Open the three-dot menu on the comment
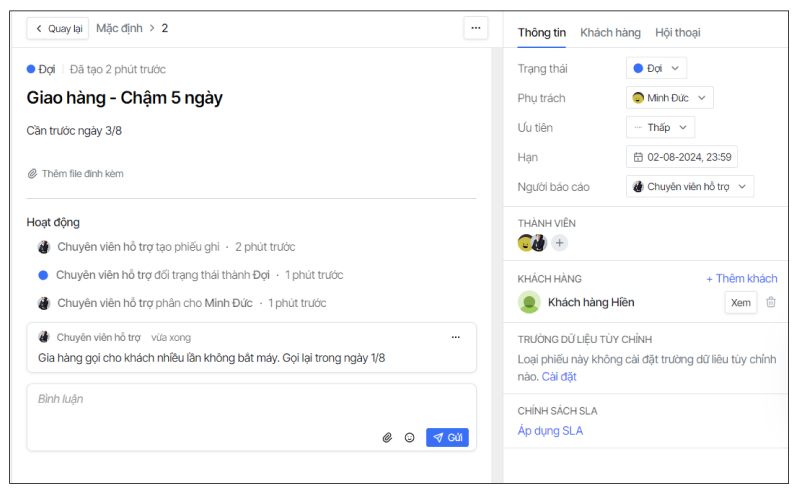This screenshot has height=490, width=796. 456,337
